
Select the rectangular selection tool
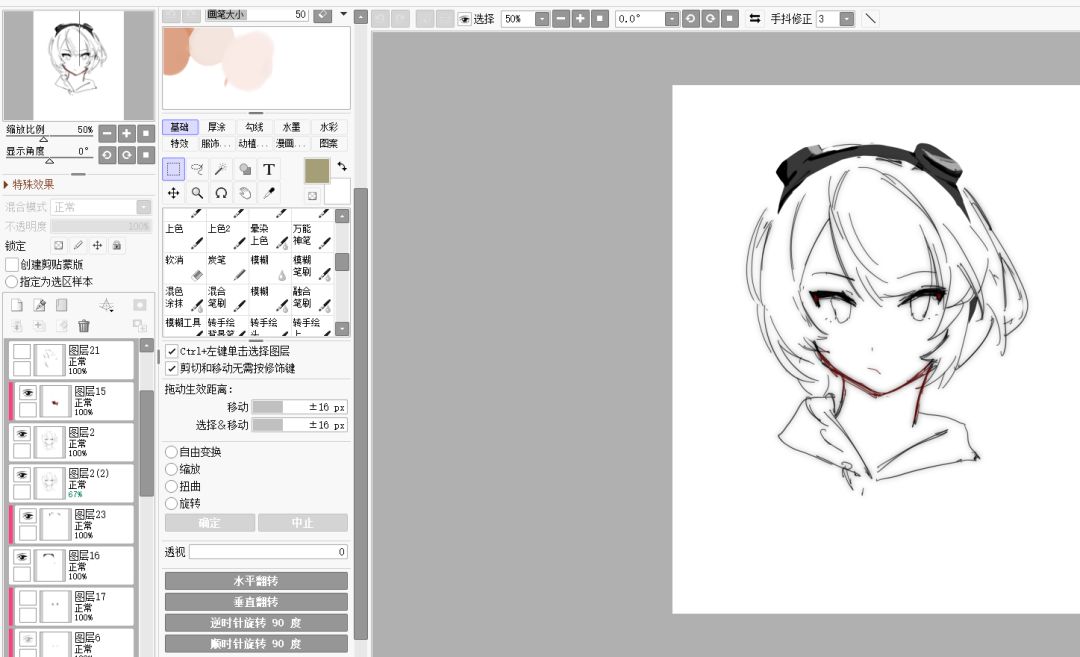click(174, 169)
